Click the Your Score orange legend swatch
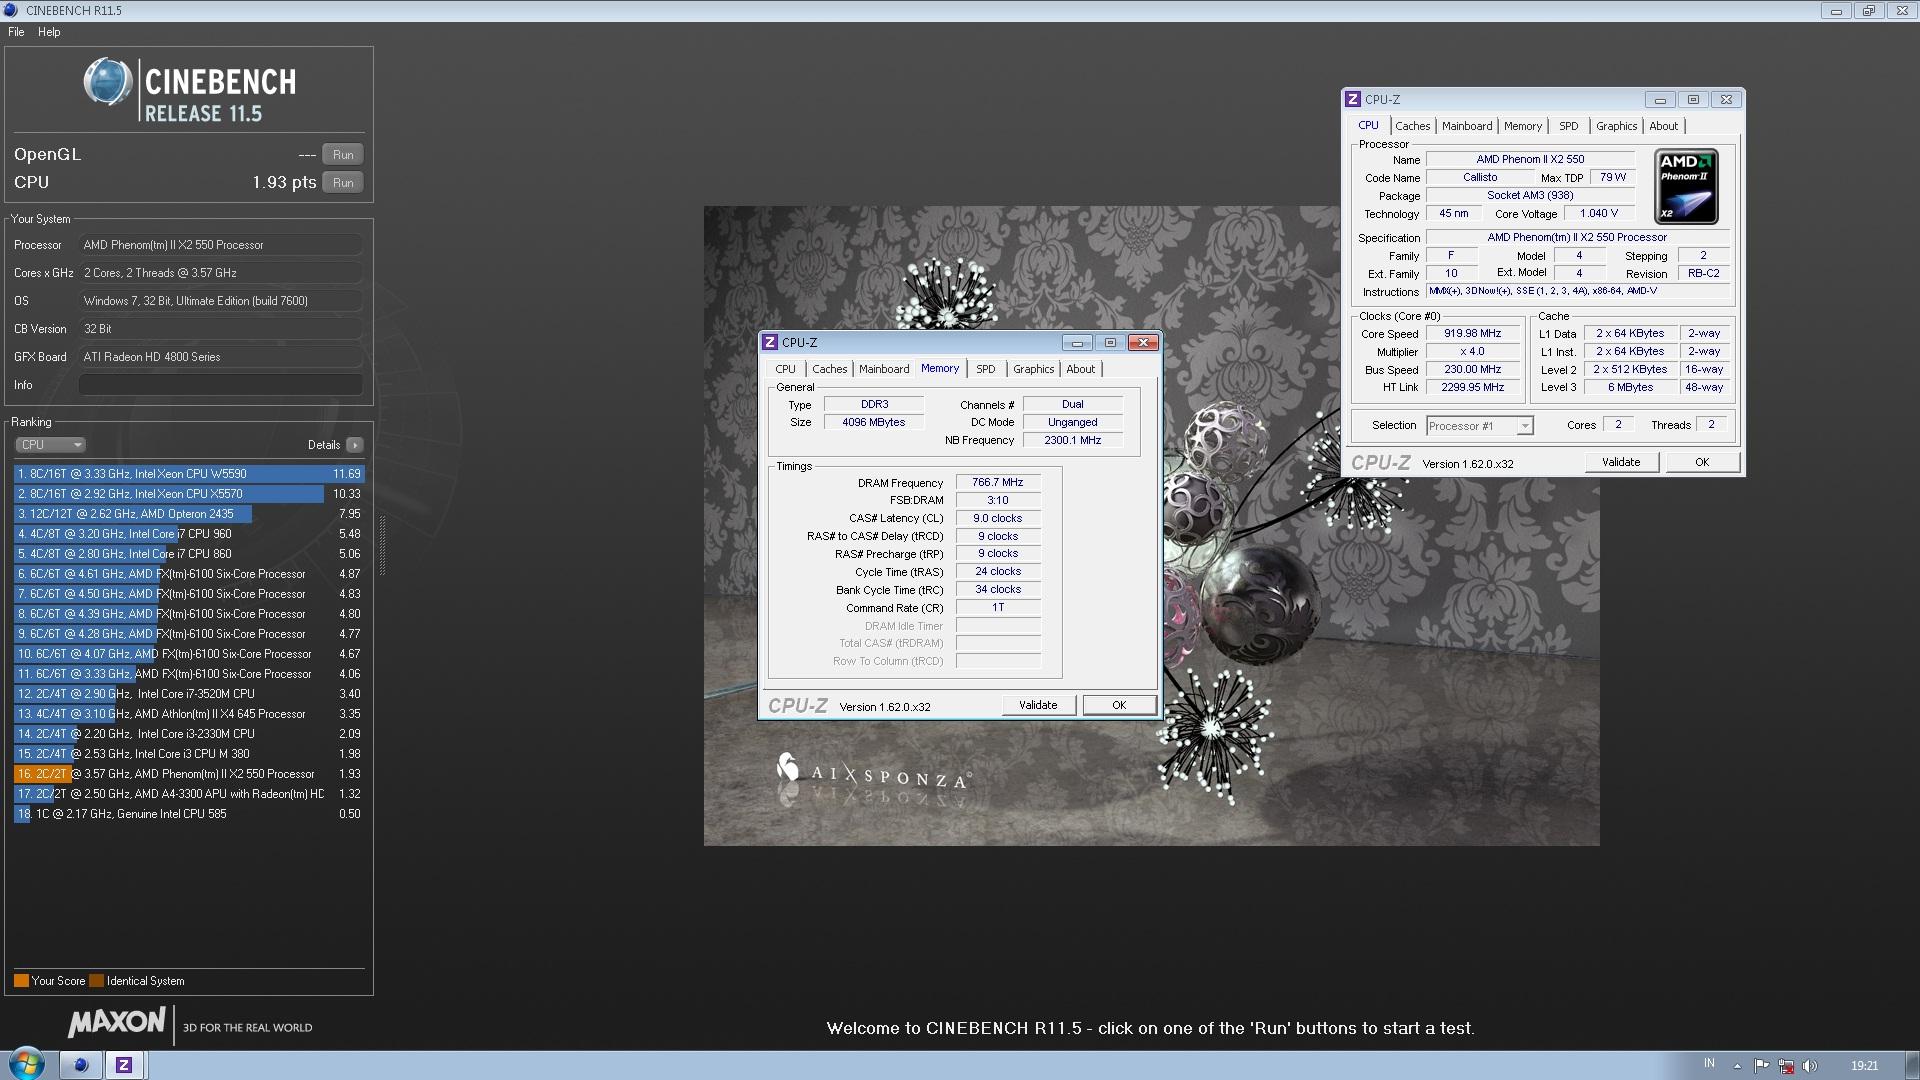Image resolution: width=1920 pixels, height=1080 pixels. point(21,981)
